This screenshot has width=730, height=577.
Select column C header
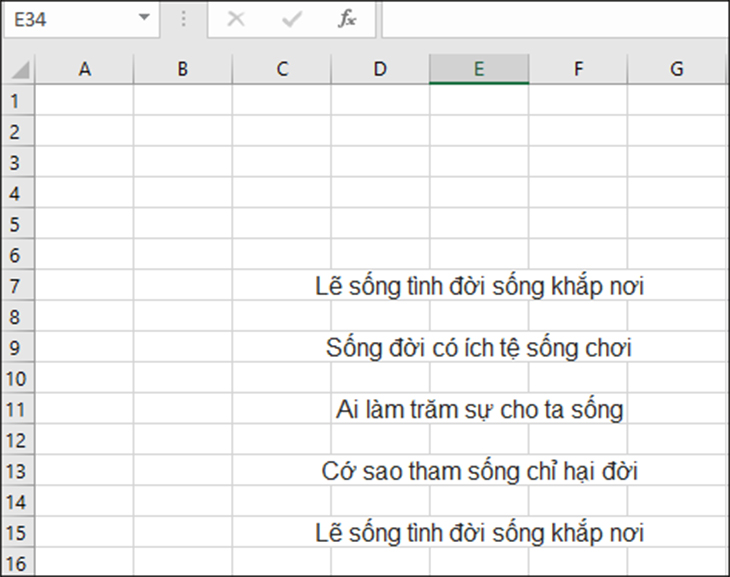click(282, 69)
